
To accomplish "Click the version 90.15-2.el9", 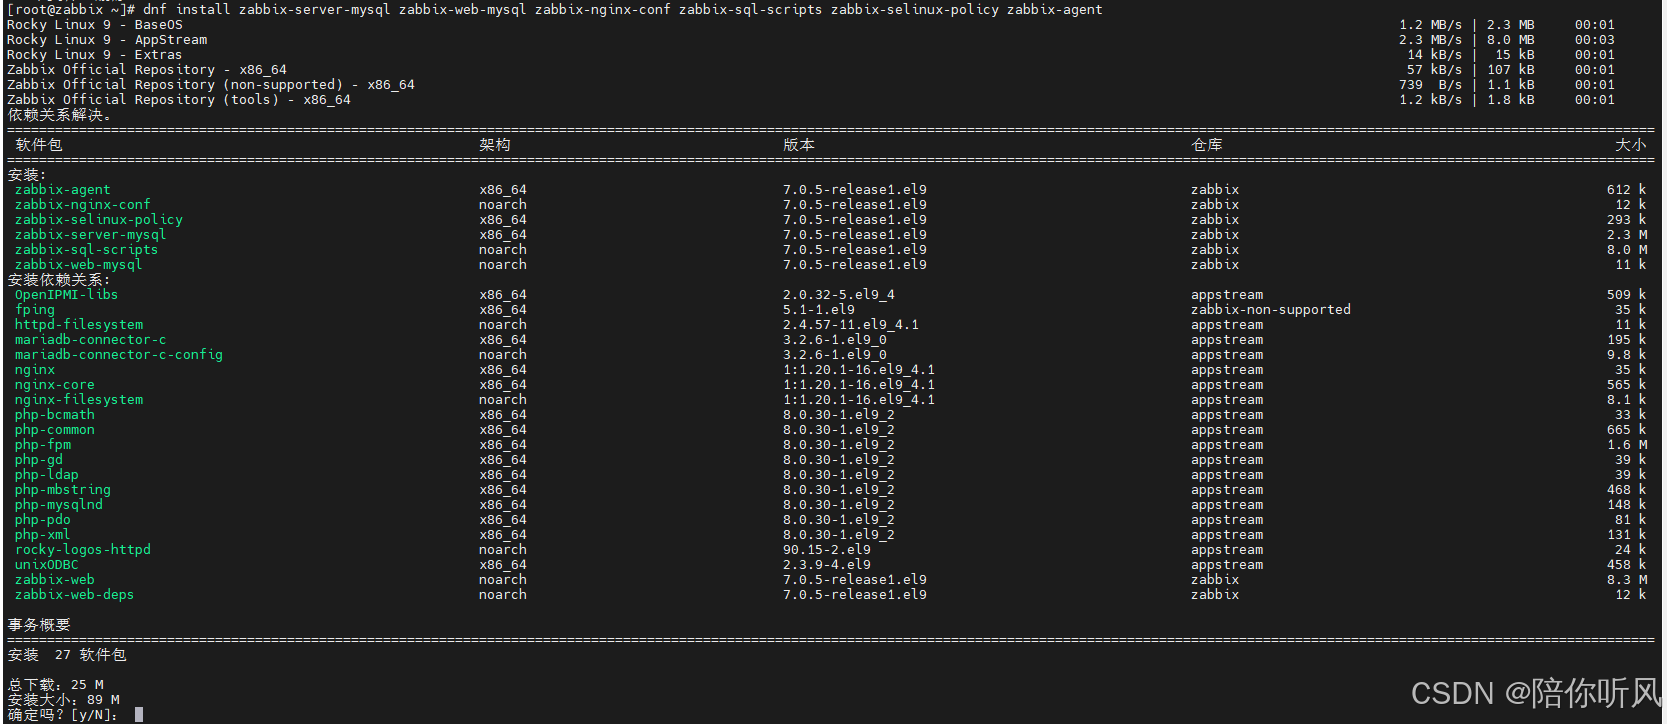I will 826,549.
